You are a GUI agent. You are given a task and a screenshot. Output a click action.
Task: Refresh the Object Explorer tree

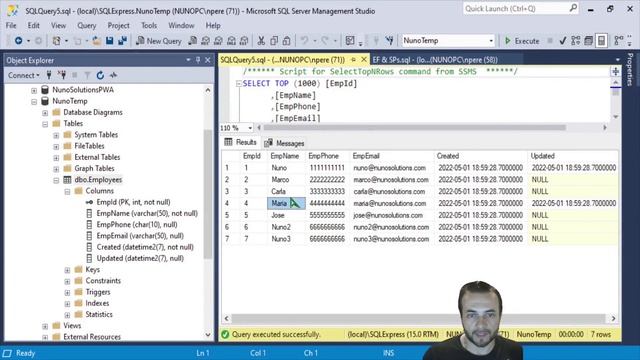pos(100,75)
